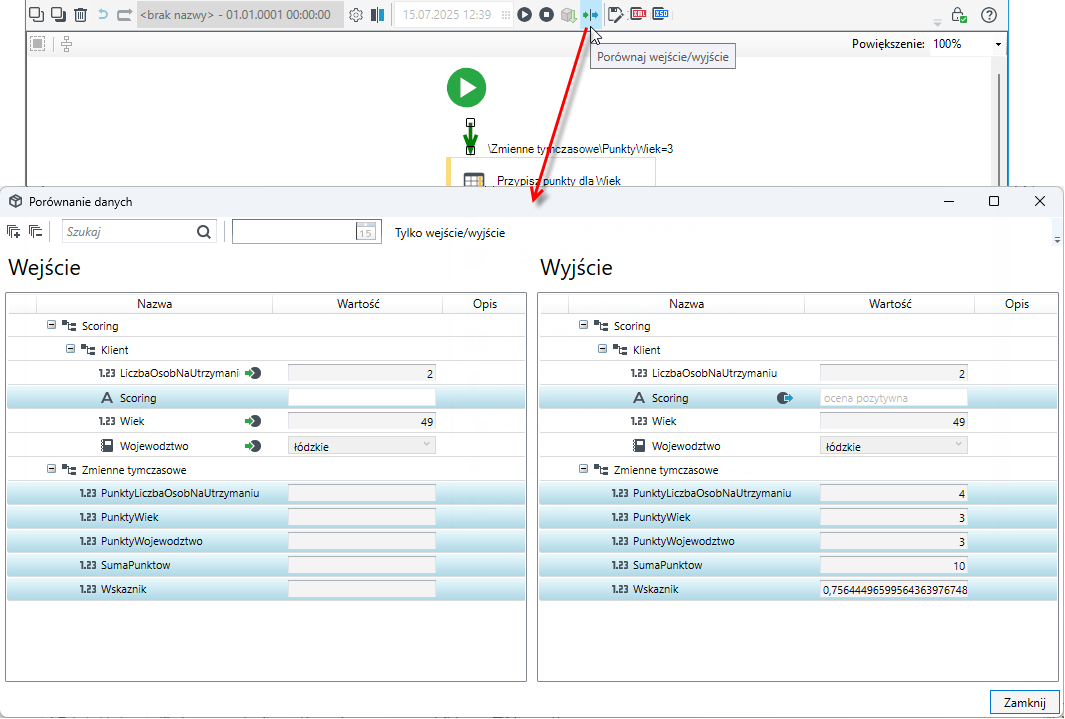Collapse Zmienne tymczasowe in Wyjście tree
Image resolution: width=1065 pixels, height=719 pixels.
[583, 469]
